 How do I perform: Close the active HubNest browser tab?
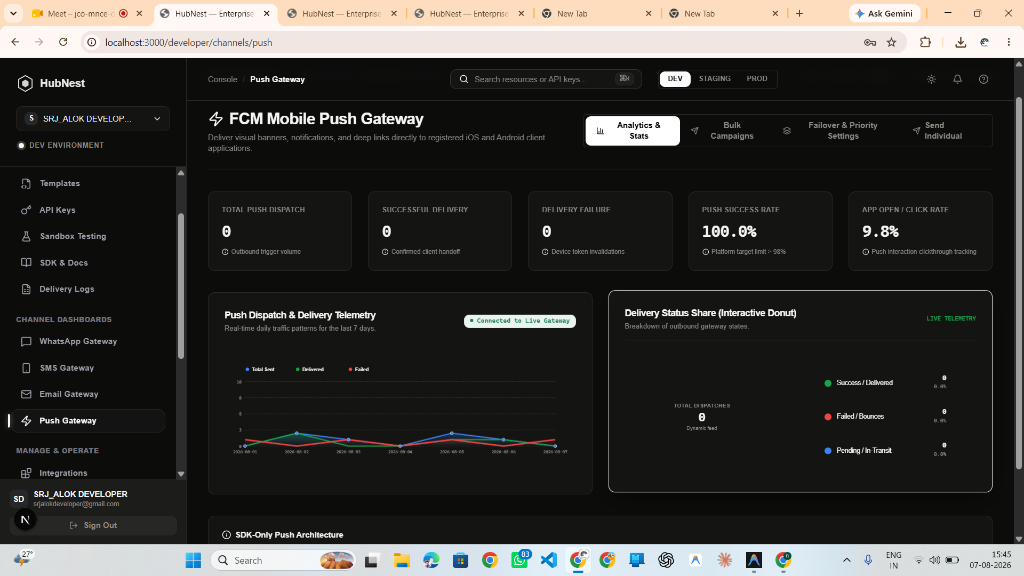click(266, 13)
